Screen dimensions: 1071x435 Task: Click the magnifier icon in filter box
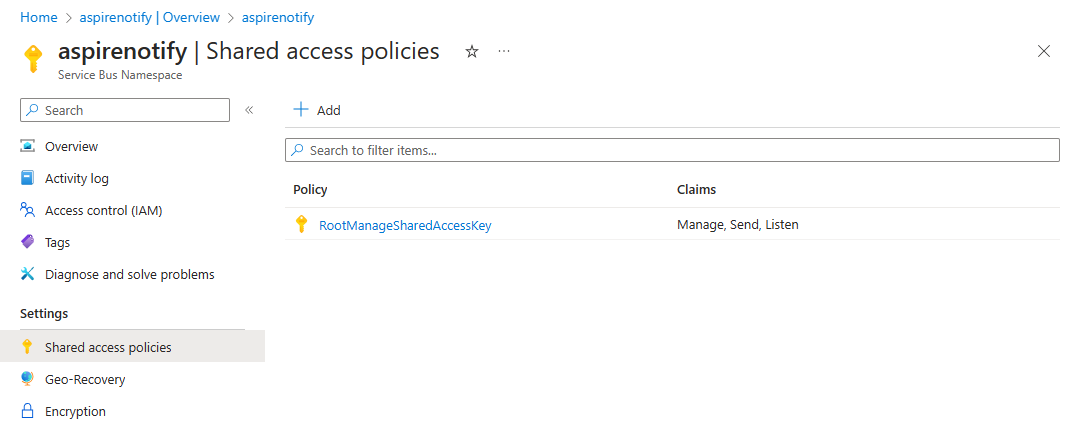(x=298, y=150)
